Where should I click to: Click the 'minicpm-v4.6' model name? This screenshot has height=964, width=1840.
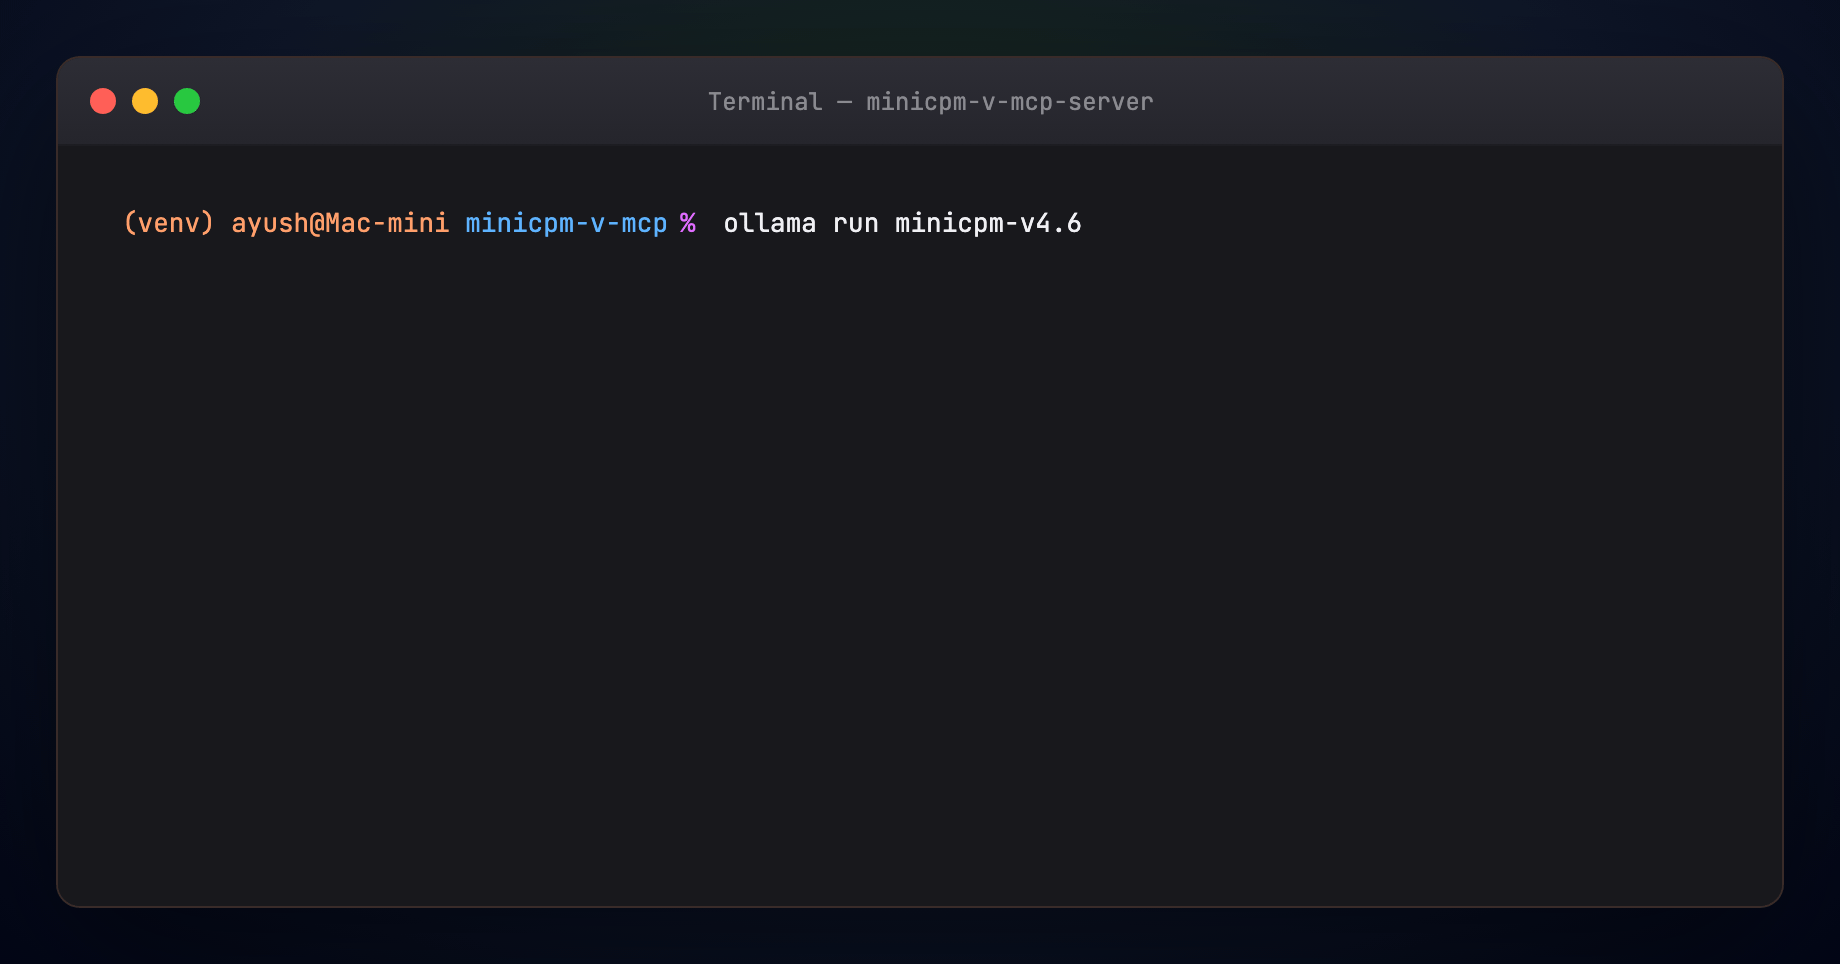point(988,223)
